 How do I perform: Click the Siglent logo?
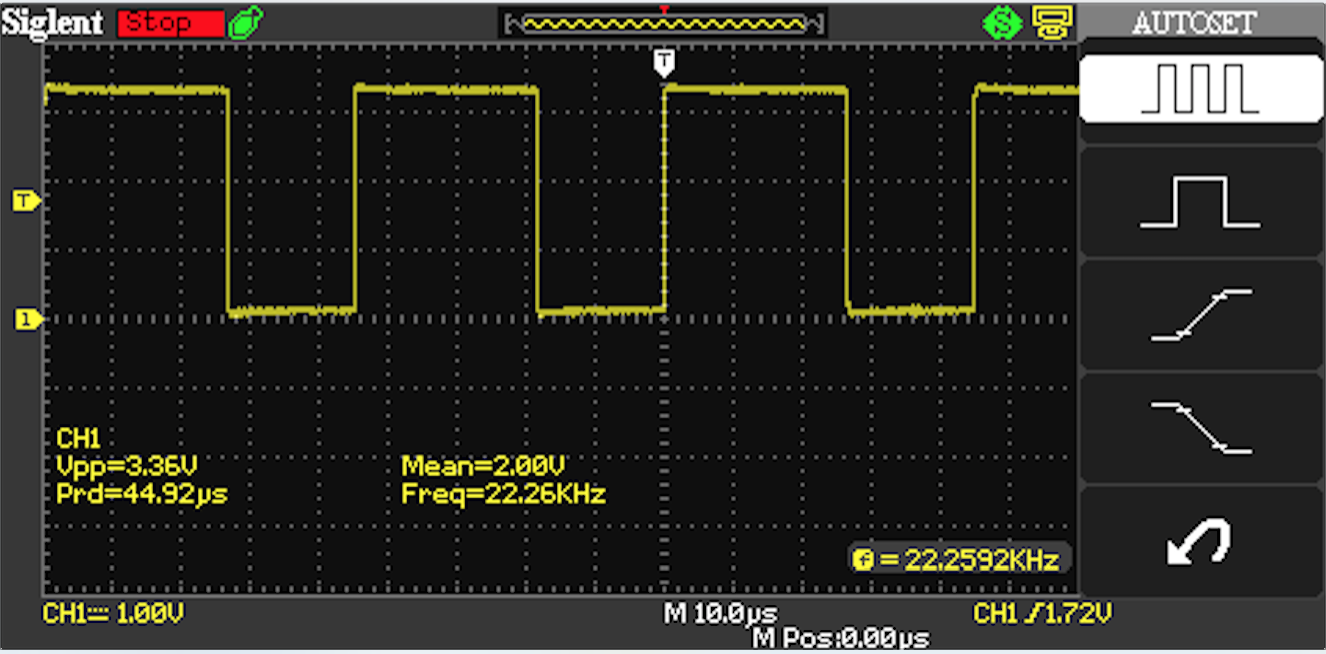coord(53,23)
